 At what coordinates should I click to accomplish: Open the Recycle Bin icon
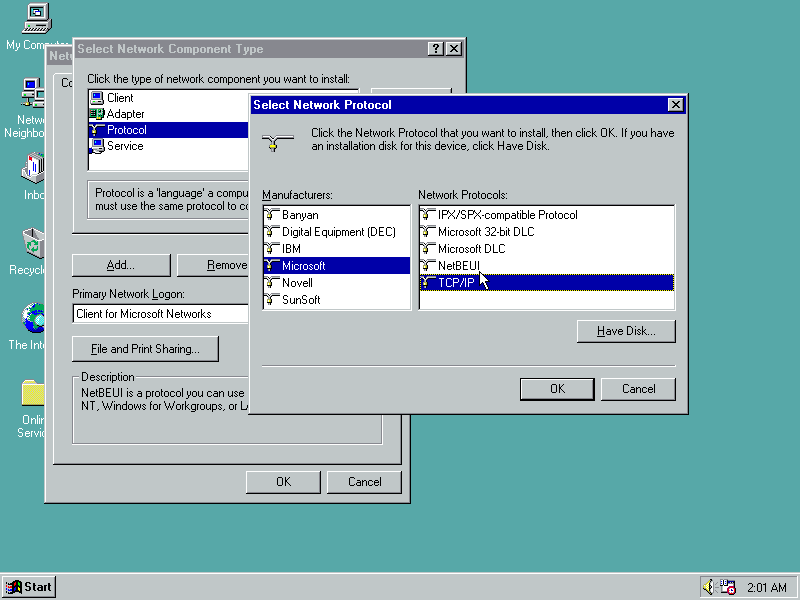33,243
